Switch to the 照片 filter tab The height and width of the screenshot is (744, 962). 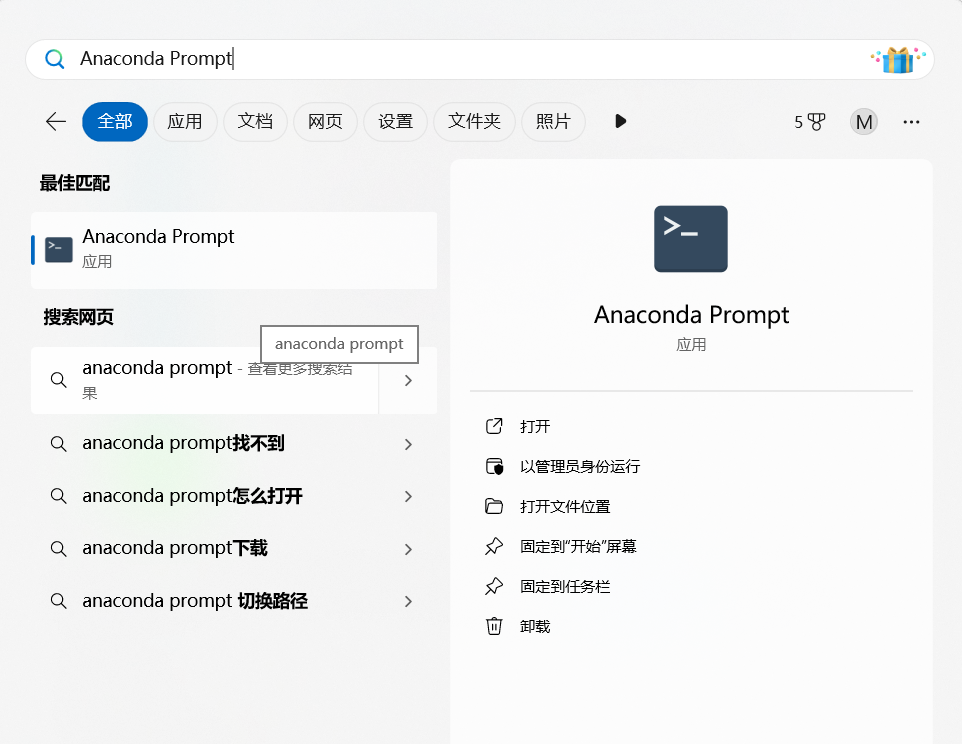[x=553, y=121]
